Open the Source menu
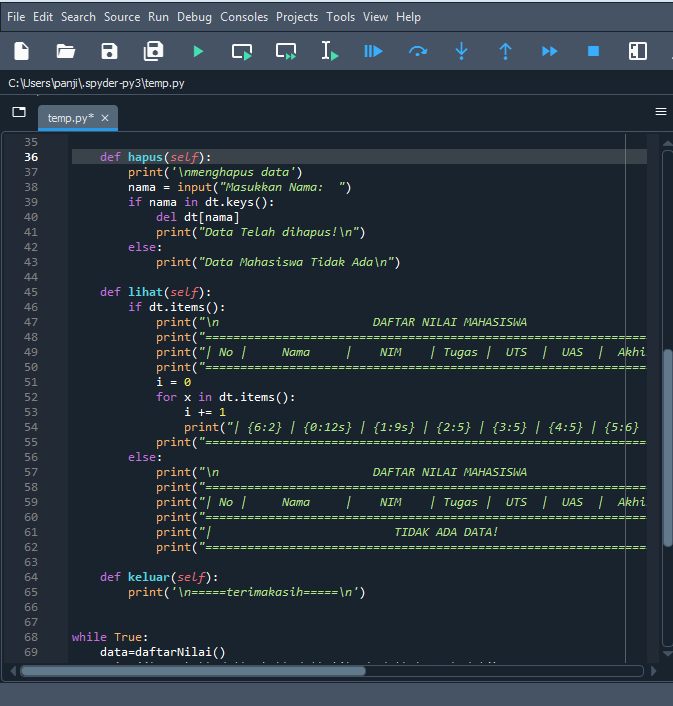This screenshot has height=706, width=673. point(122,17)
